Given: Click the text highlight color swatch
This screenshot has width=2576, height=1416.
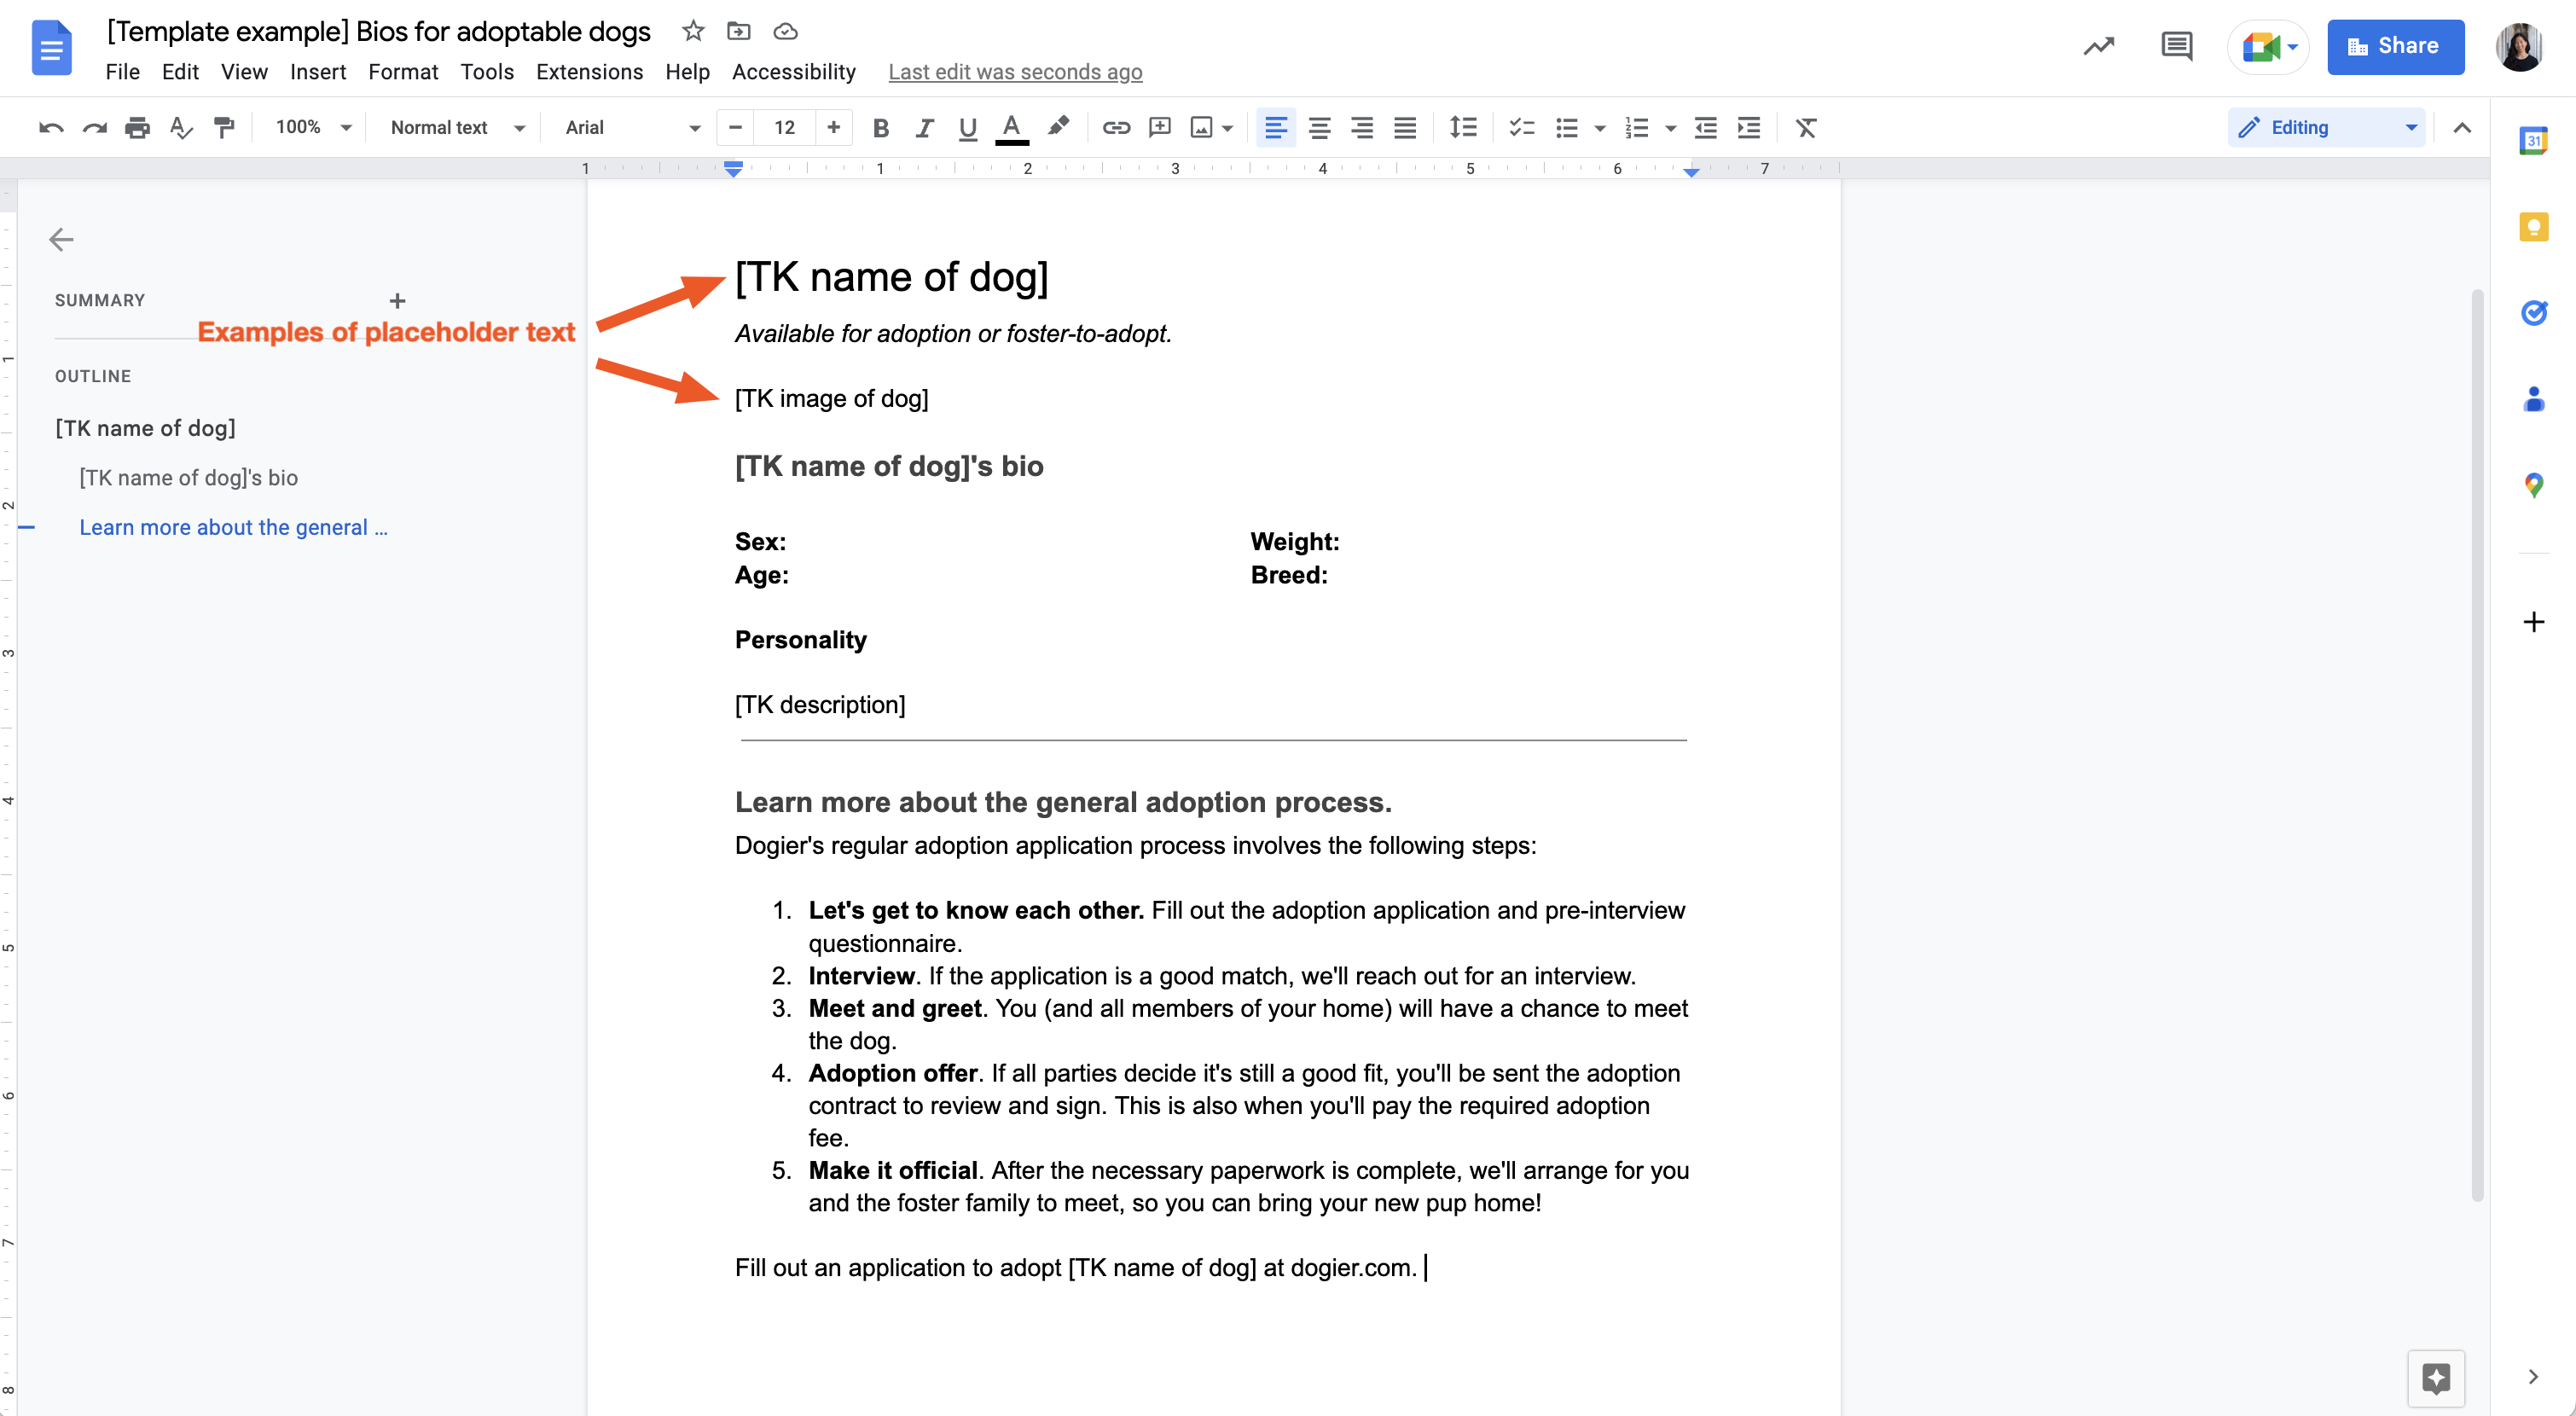Looking at the screenshot, I should tap(1056, 127).
